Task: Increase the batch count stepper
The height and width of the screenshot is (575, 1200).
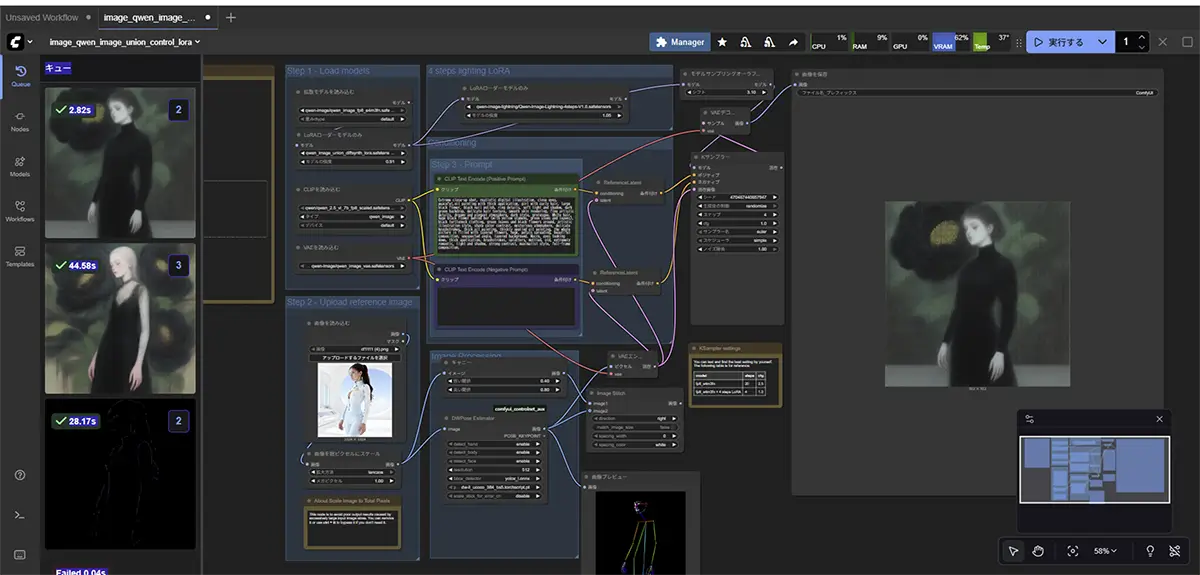Action: click(x=1142, y=37)
